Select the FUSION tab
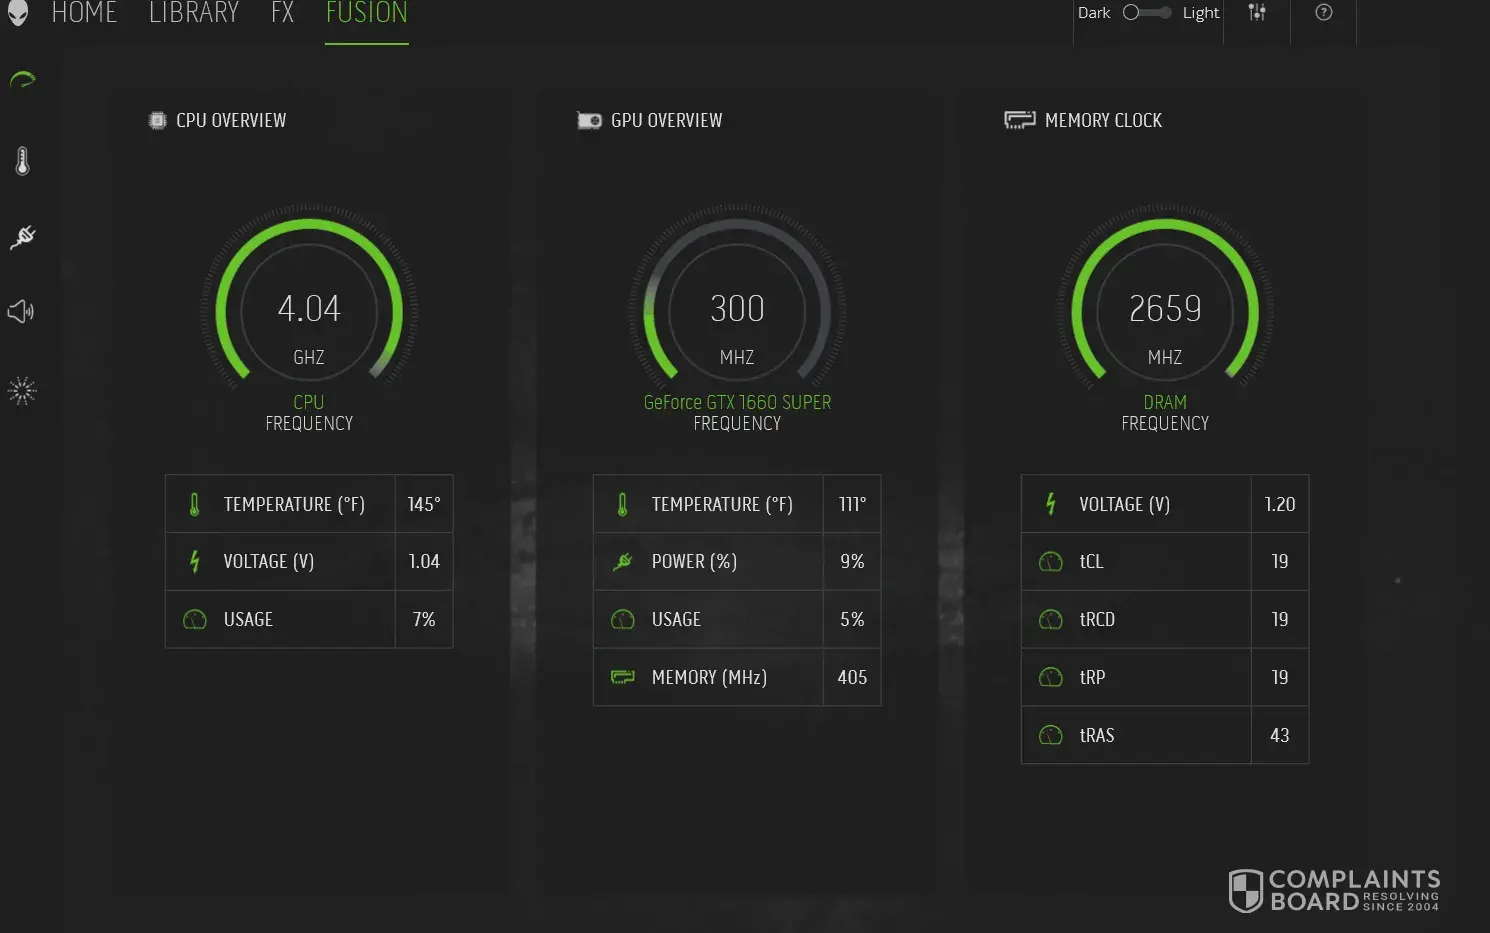Viewport: 1490px width, 933px height. point(366,13)
